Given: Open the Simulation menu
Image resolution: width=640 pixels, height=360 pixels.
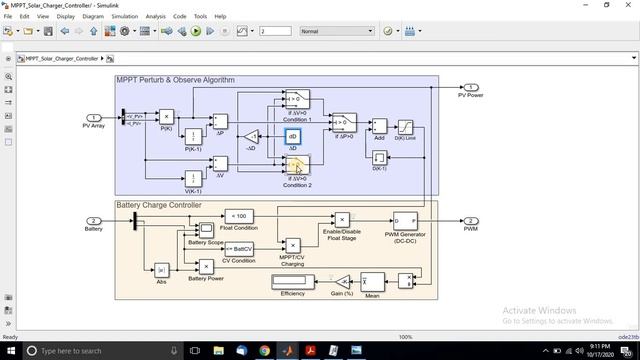Looking at the screenshot, I should point(124,16).
